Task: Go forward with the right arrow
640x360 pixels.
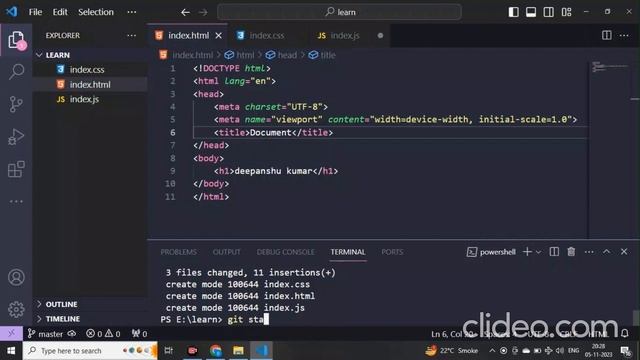Action: coord(203,12)
